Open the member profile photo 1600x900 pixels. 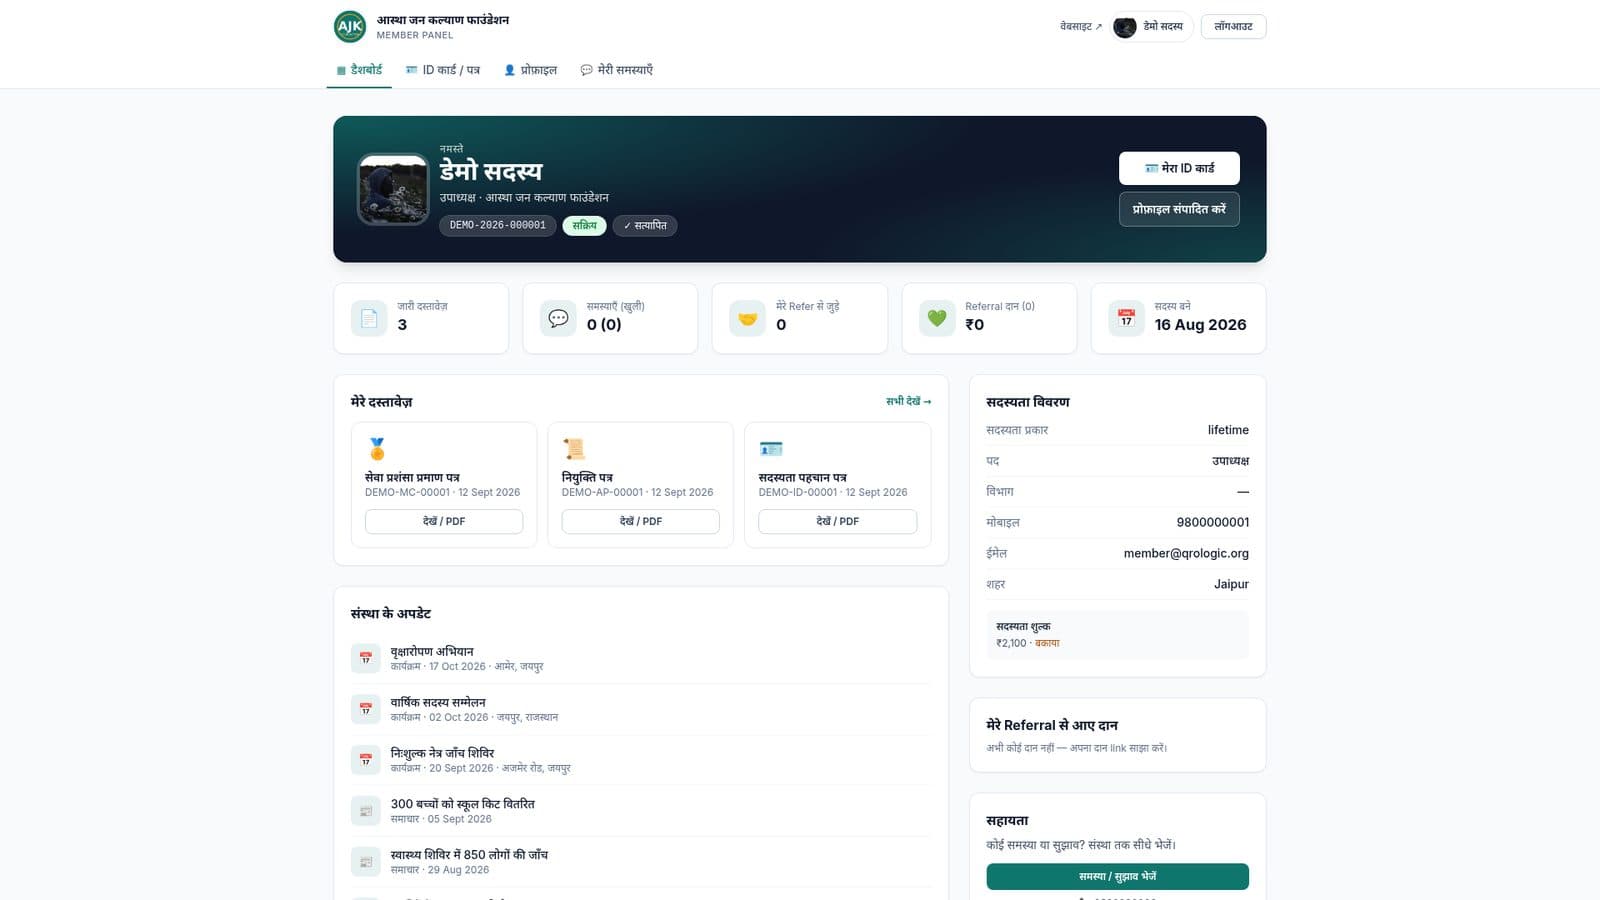pos(393,189)
